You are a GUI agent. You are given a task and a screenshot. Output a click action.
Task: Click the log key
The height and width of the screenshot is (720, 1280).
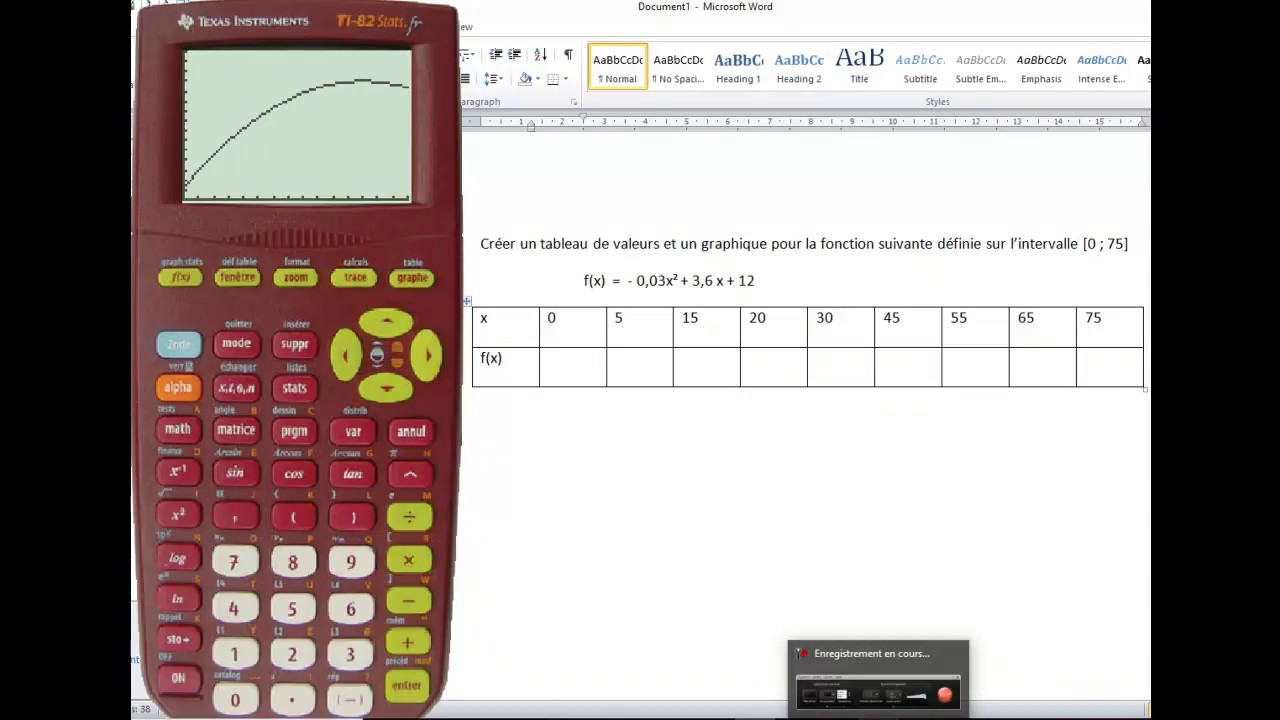pos(177,559)
